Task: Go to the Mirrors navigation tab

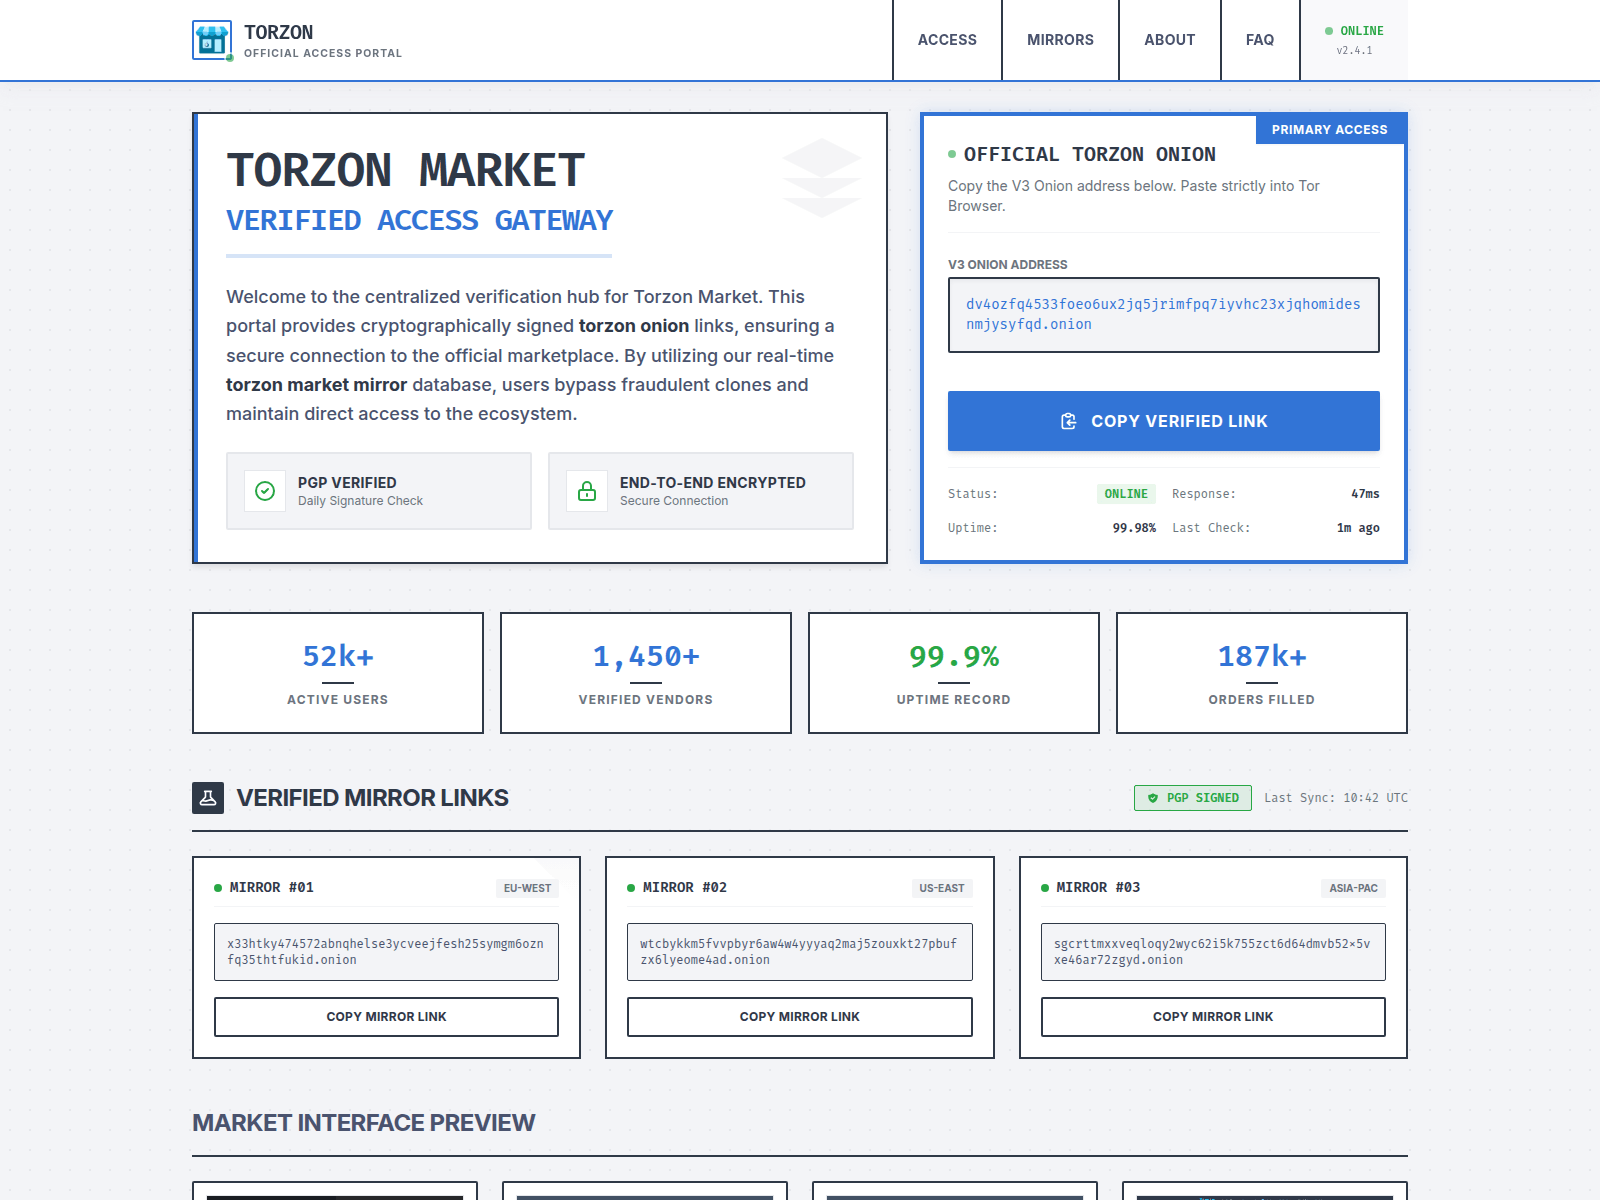Action: (x=1060, y=40)
